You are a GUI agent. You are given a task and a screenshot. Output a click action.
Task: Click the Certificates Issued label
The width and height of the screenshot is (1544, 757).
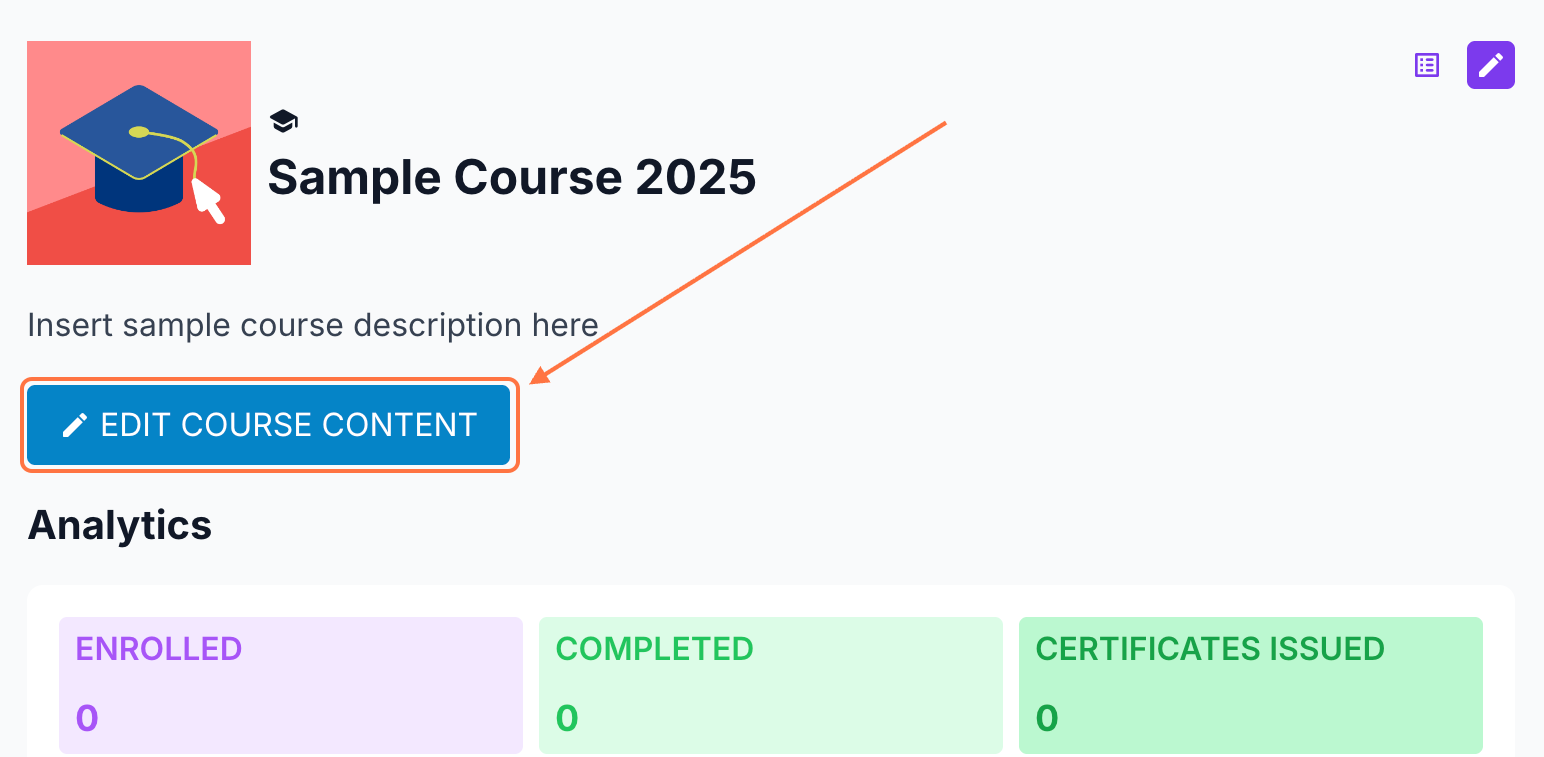pyautogui.click(x=1210, y=649)
